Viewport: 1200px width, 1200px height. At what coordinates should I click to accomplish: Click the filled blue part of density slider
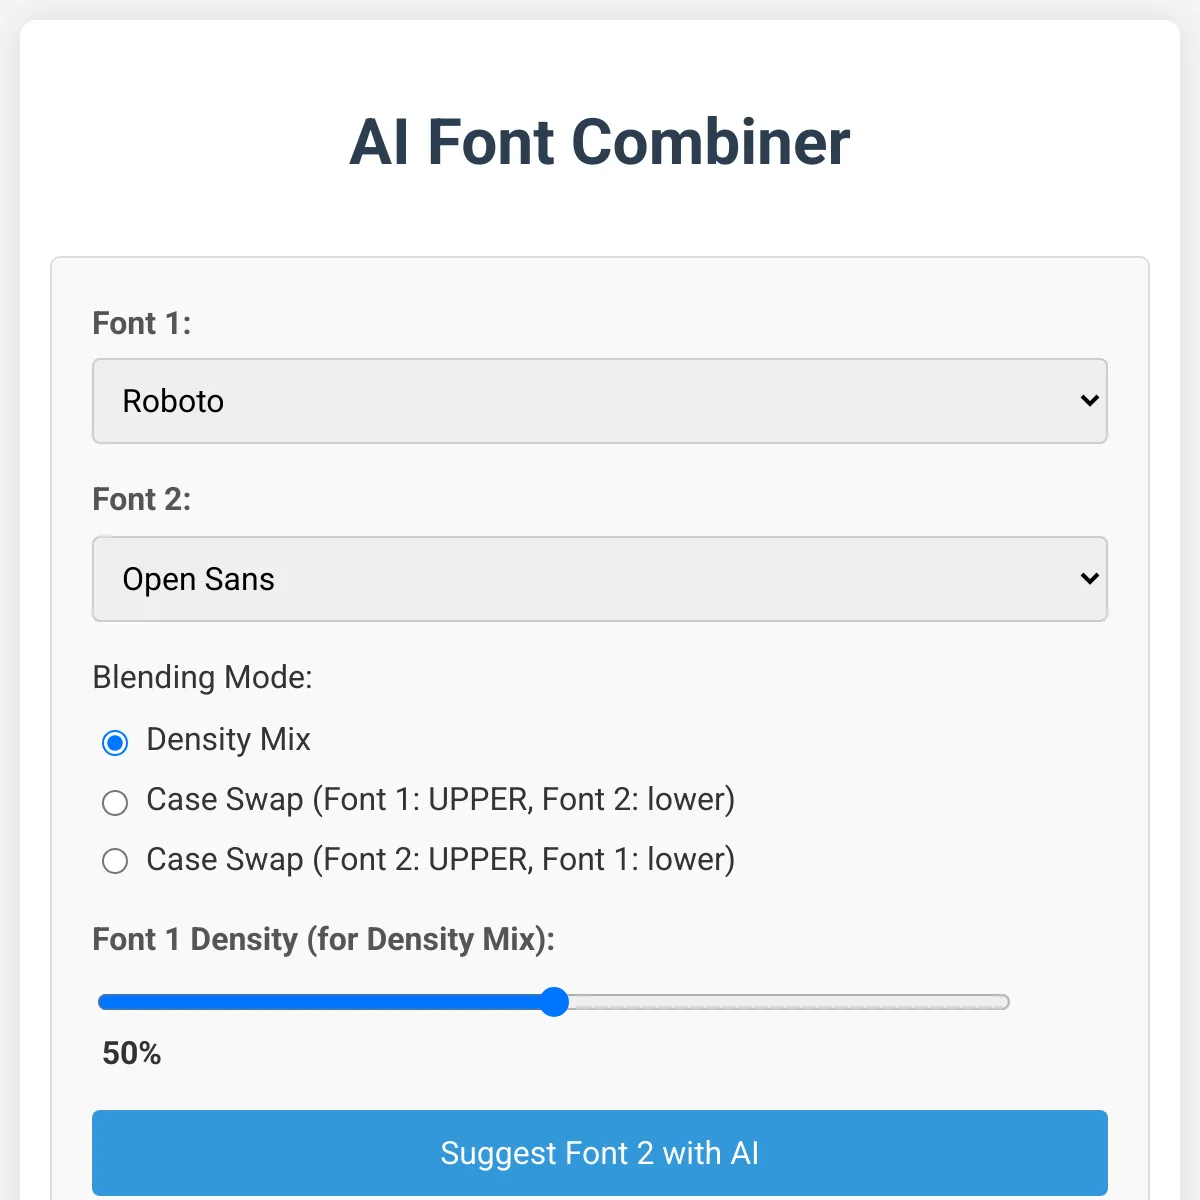[x=319, y=1002]
